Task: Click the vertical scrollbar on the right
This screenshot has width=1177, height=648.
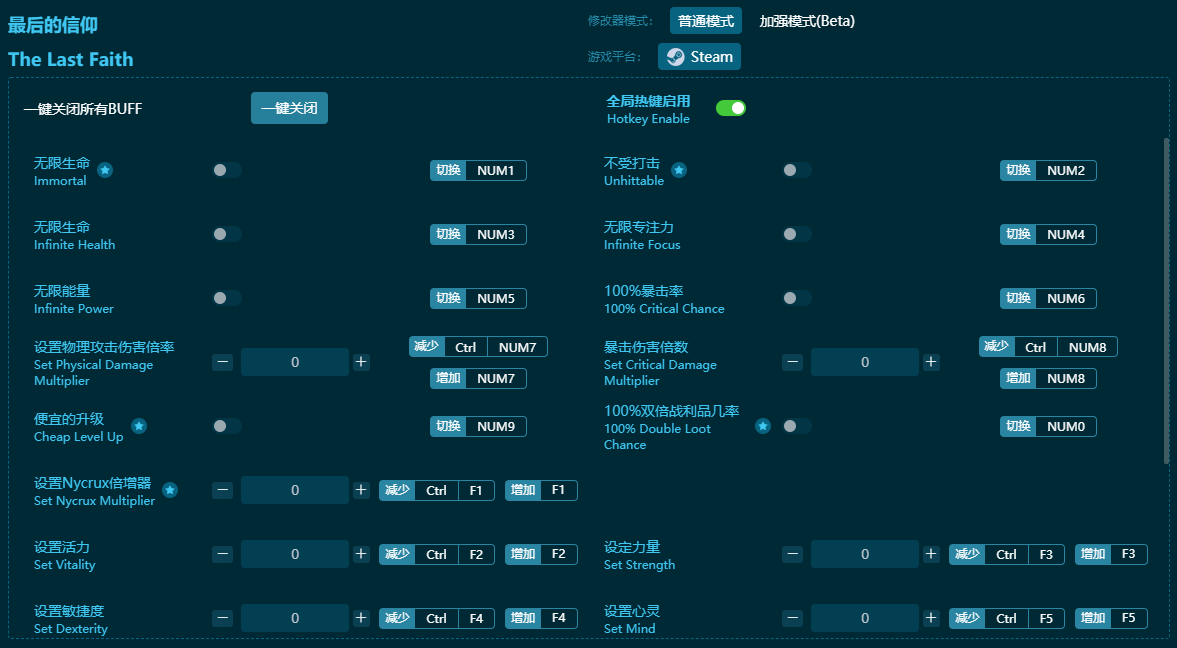Action: tap(1165, 300)
